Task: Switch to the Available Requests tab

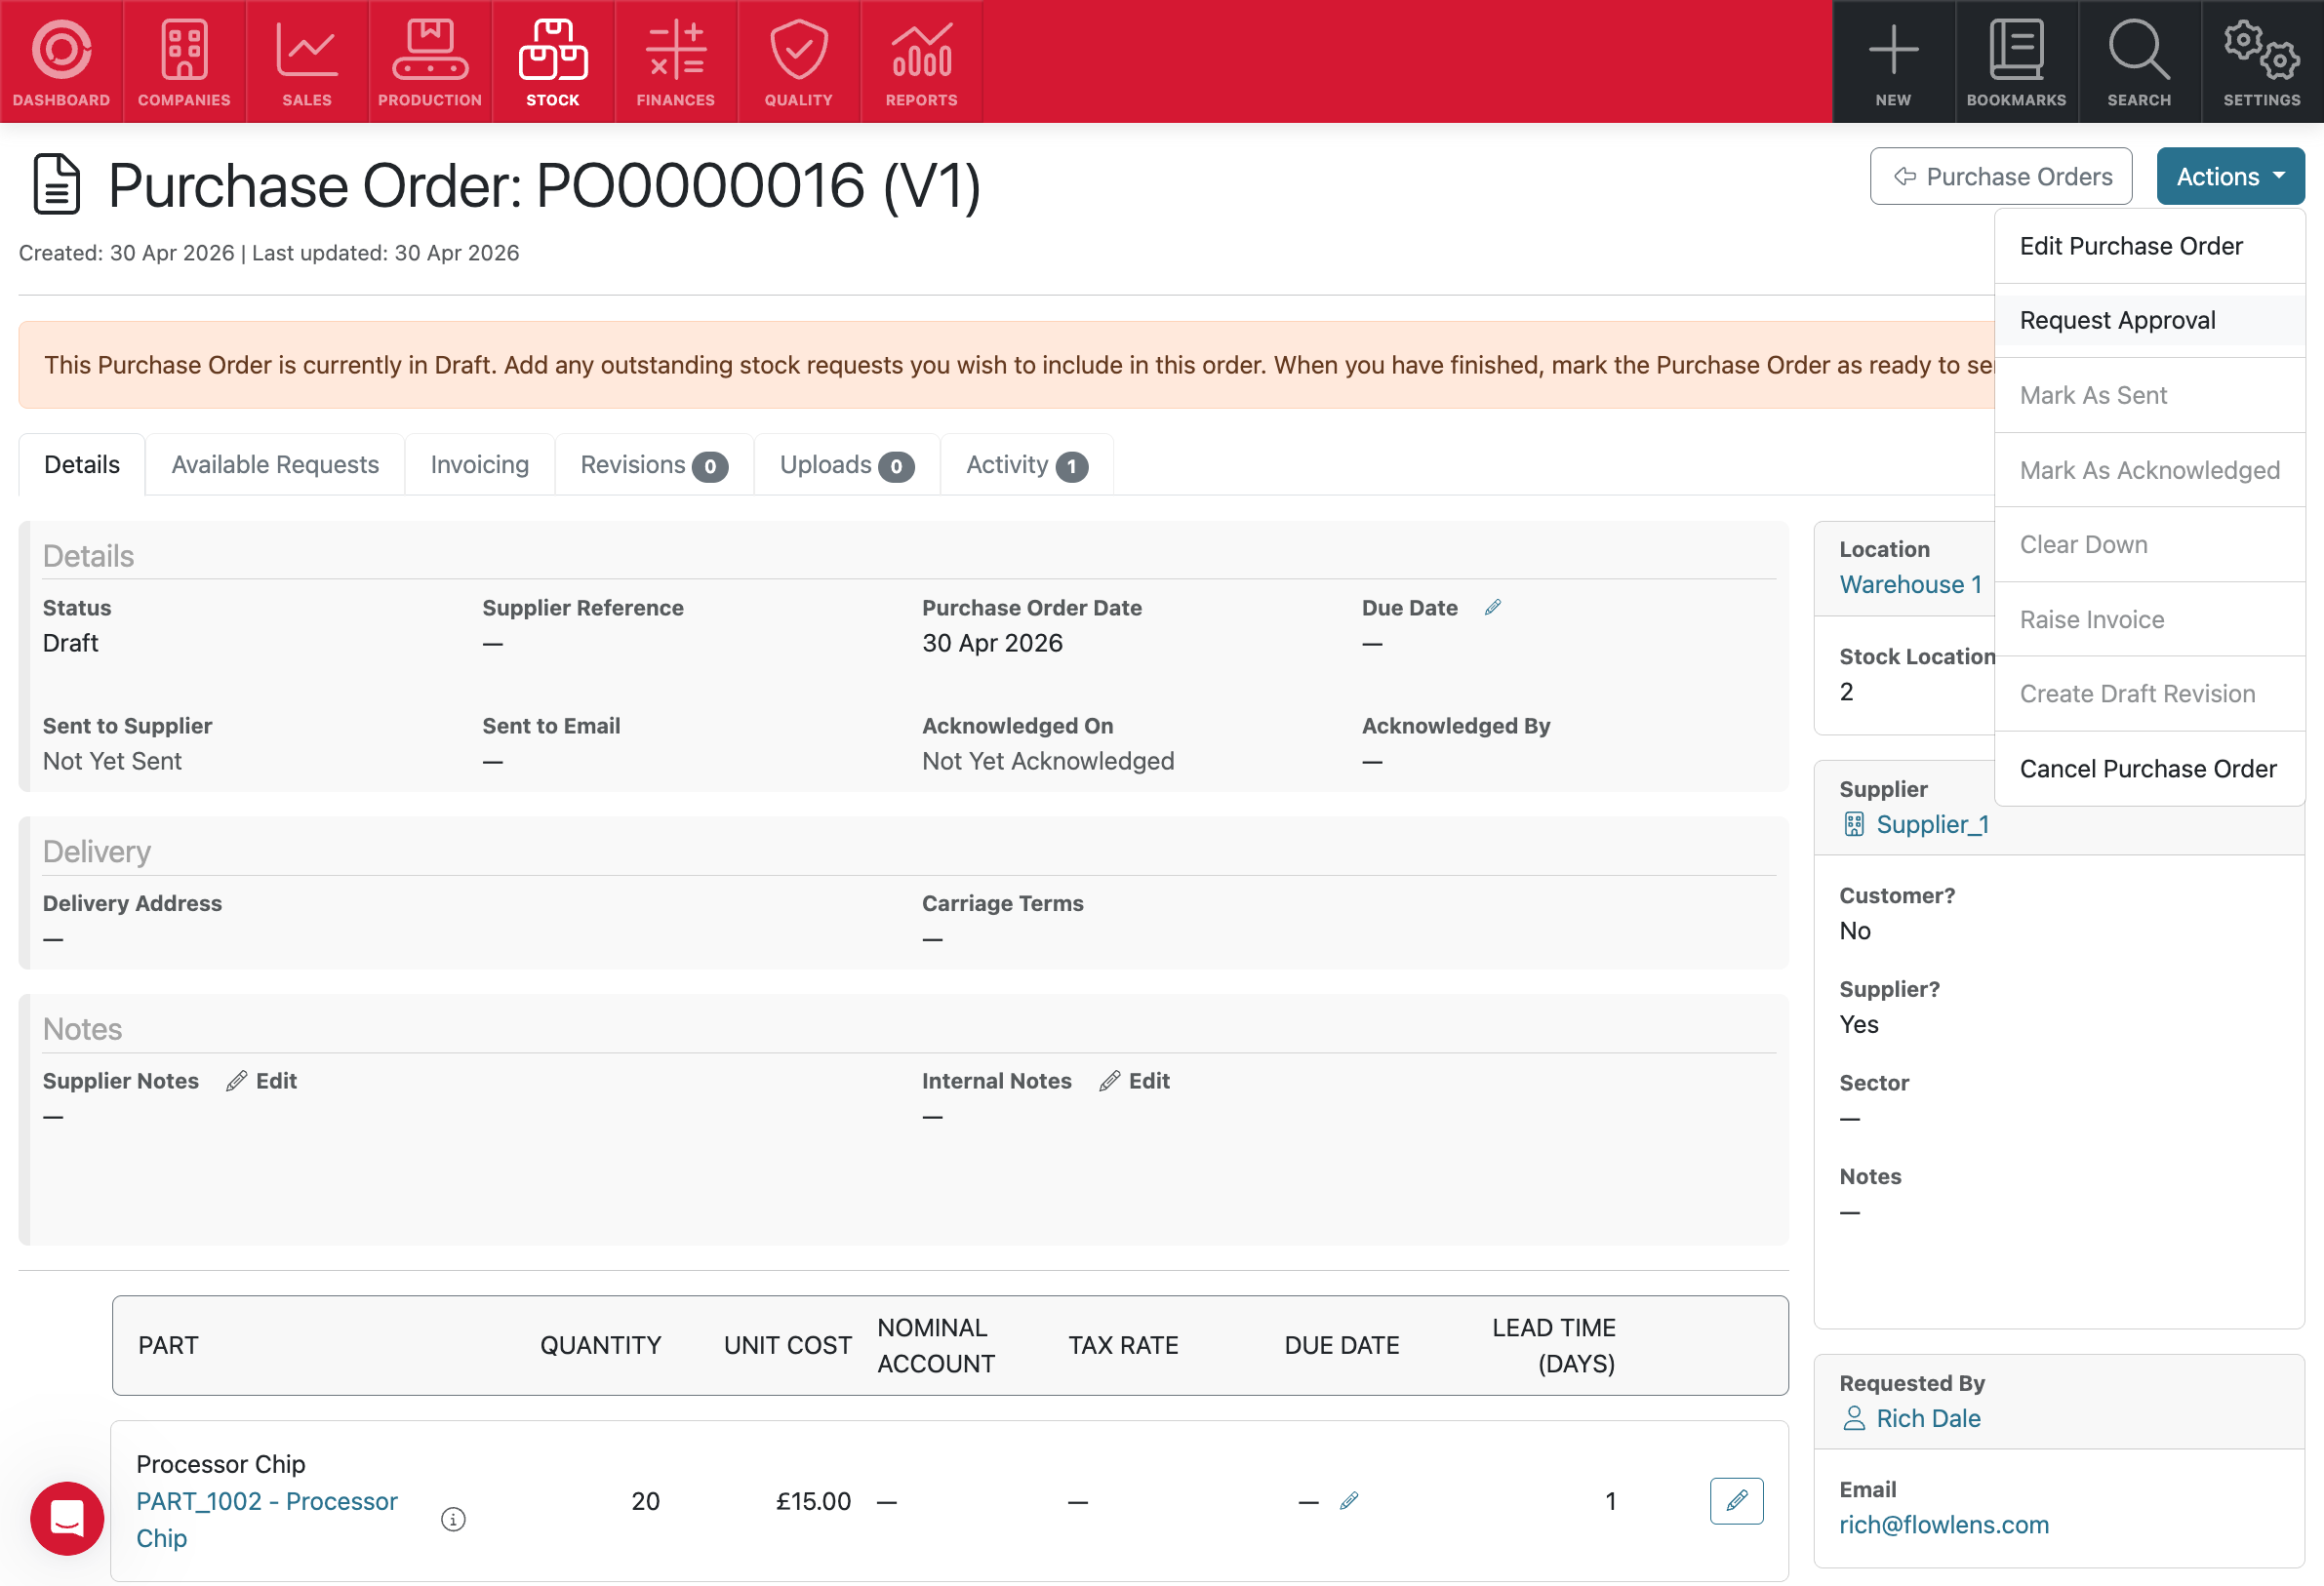Action: 275,464
